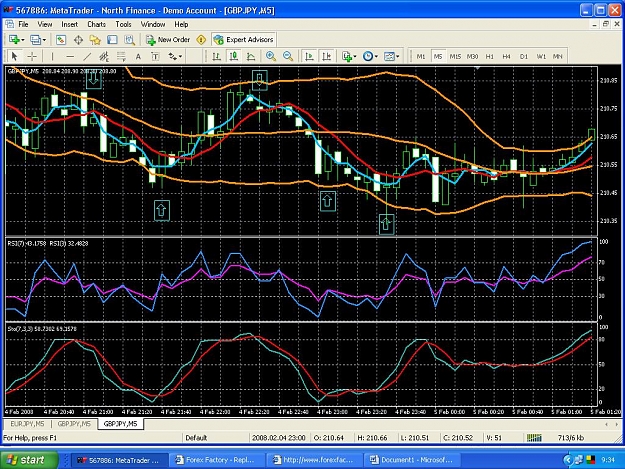Switch timeframe to H1

[x=489, y=56]
